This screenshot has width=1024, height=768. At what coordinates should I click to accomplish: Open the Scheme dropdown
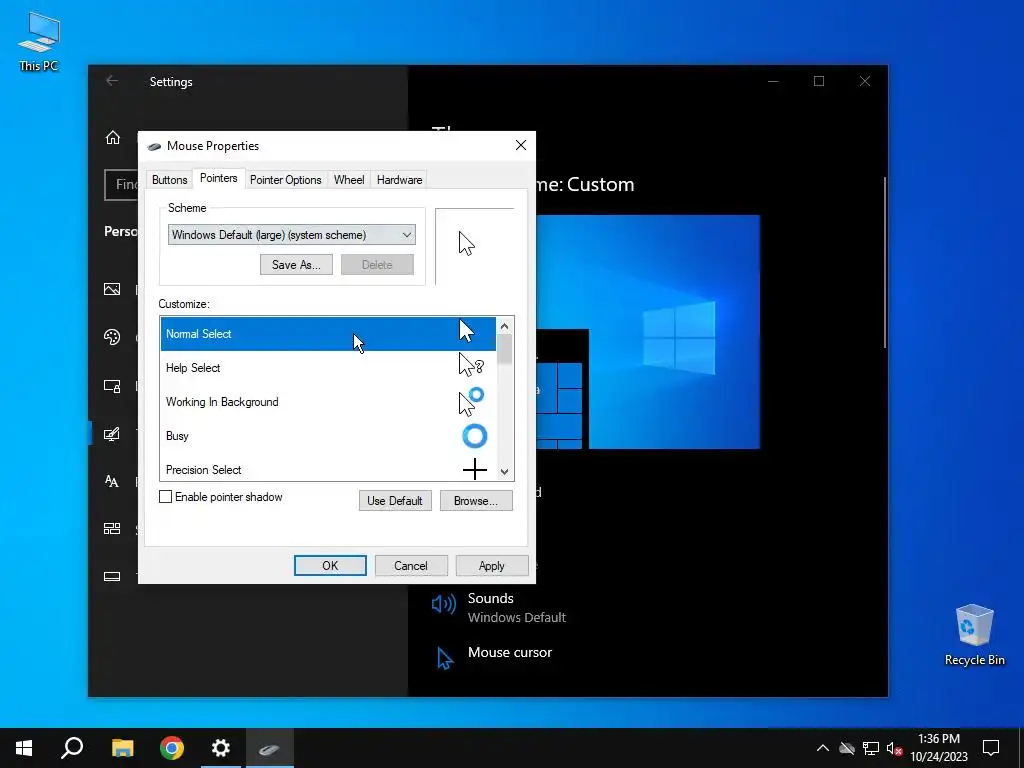pos(291,235)
